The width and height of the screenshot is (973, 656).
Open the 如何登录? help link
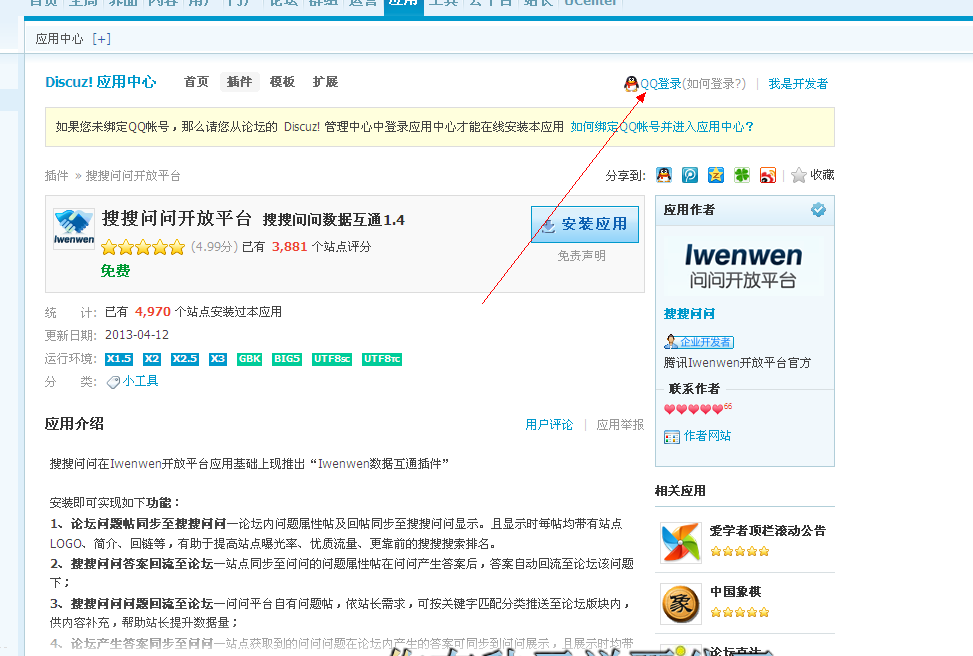tap(714, 84)
